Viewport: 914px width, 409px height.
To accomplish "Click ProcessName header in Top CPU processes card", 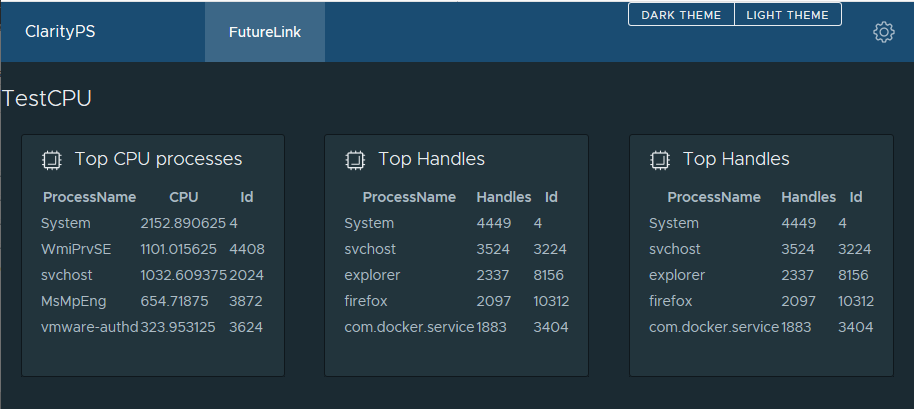I will (89, 198).
